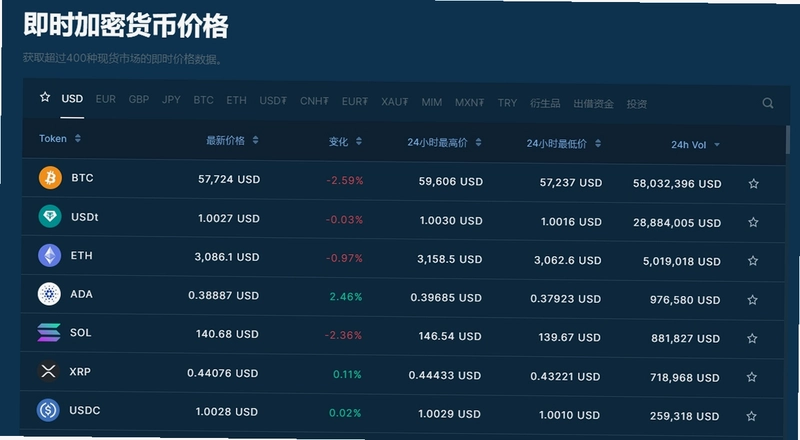Show favorites via star tab icon

pyautogui.click(x=45, y=97)
